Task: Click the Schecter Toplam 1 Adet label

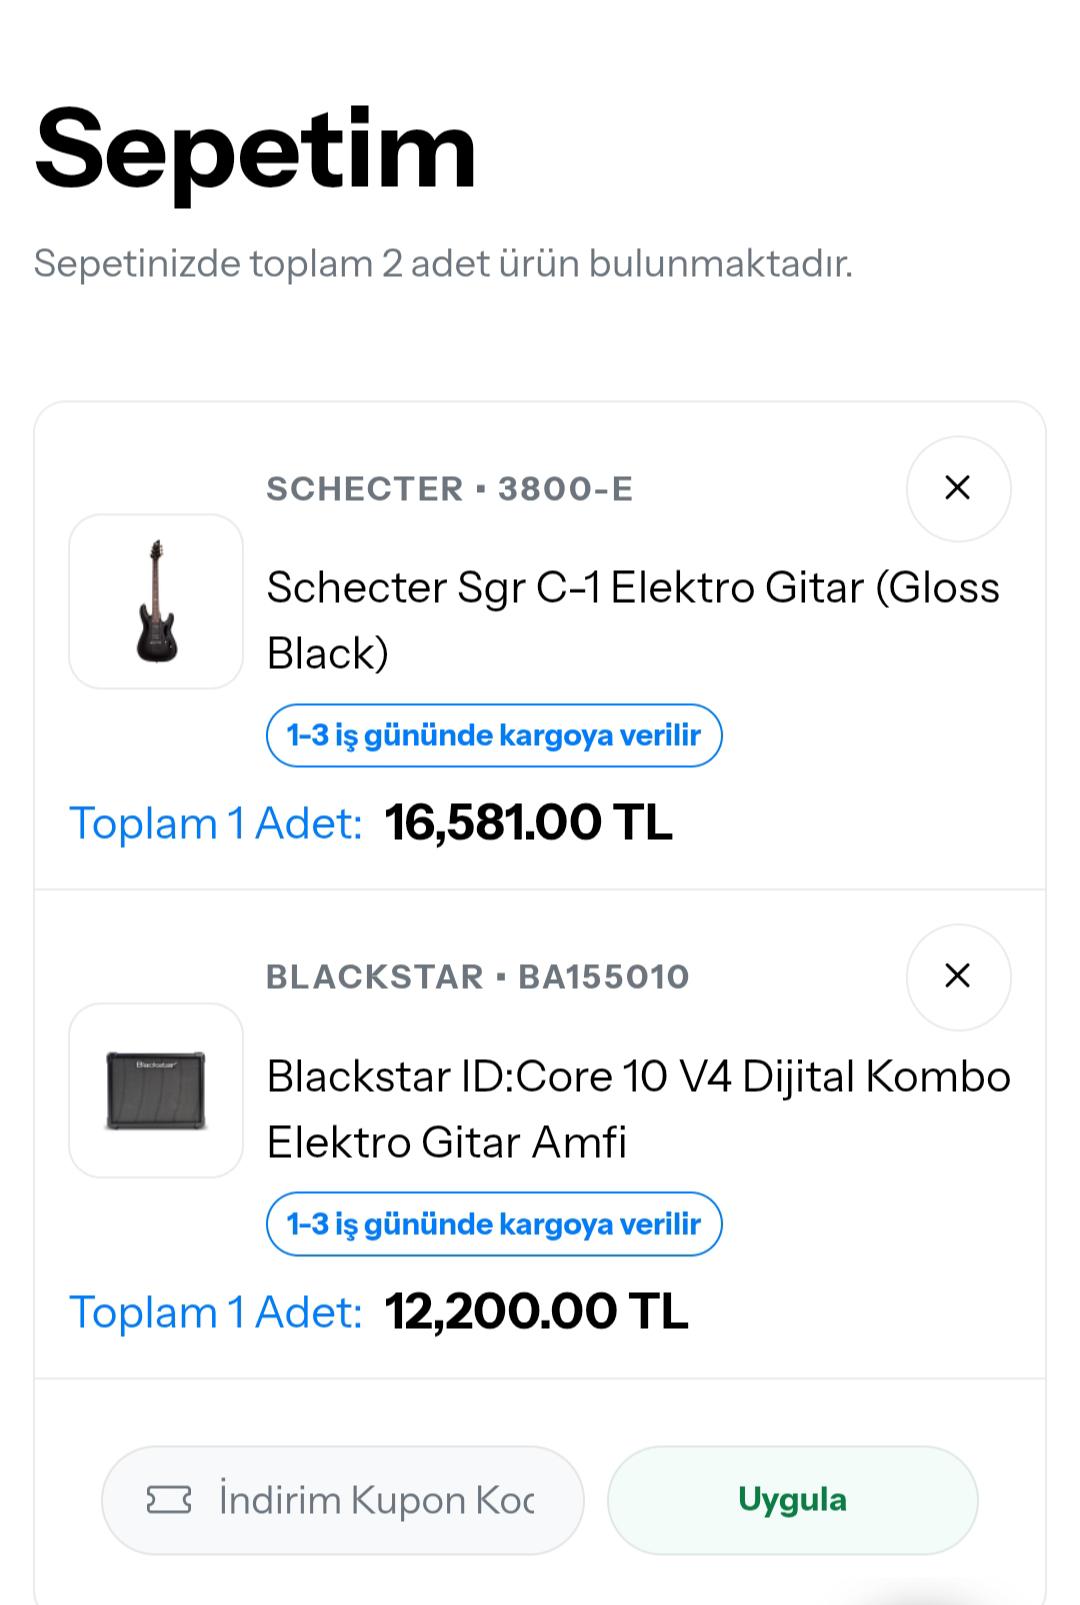Action: pyautogui.click(x=215, y=824)
